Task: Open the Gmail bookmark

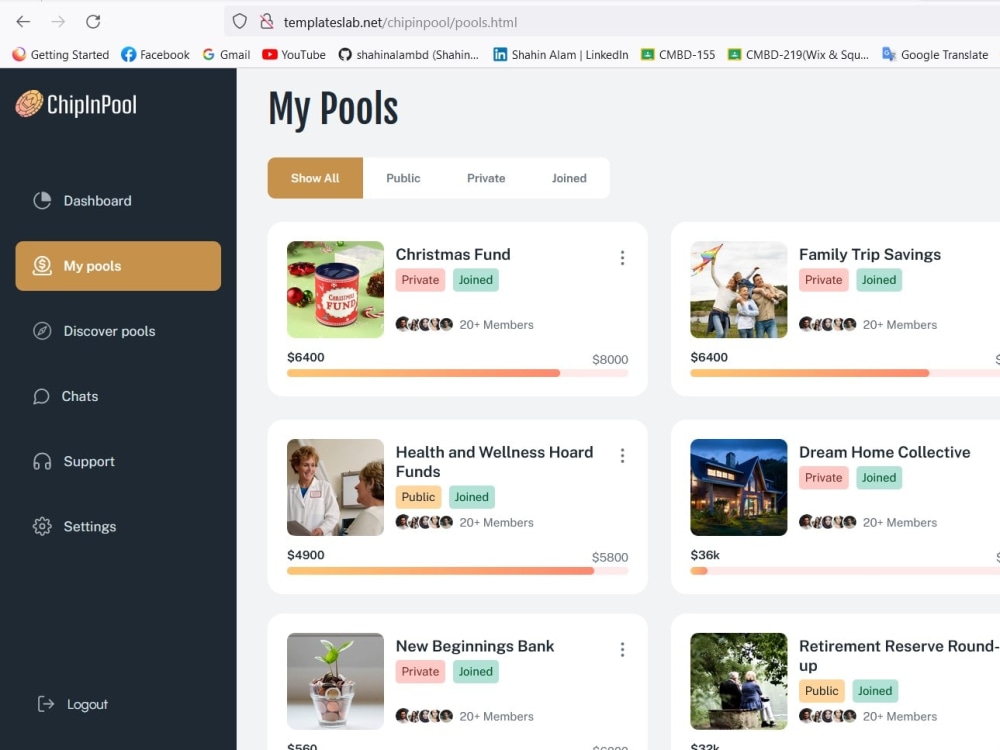Action: coord(226,55)
